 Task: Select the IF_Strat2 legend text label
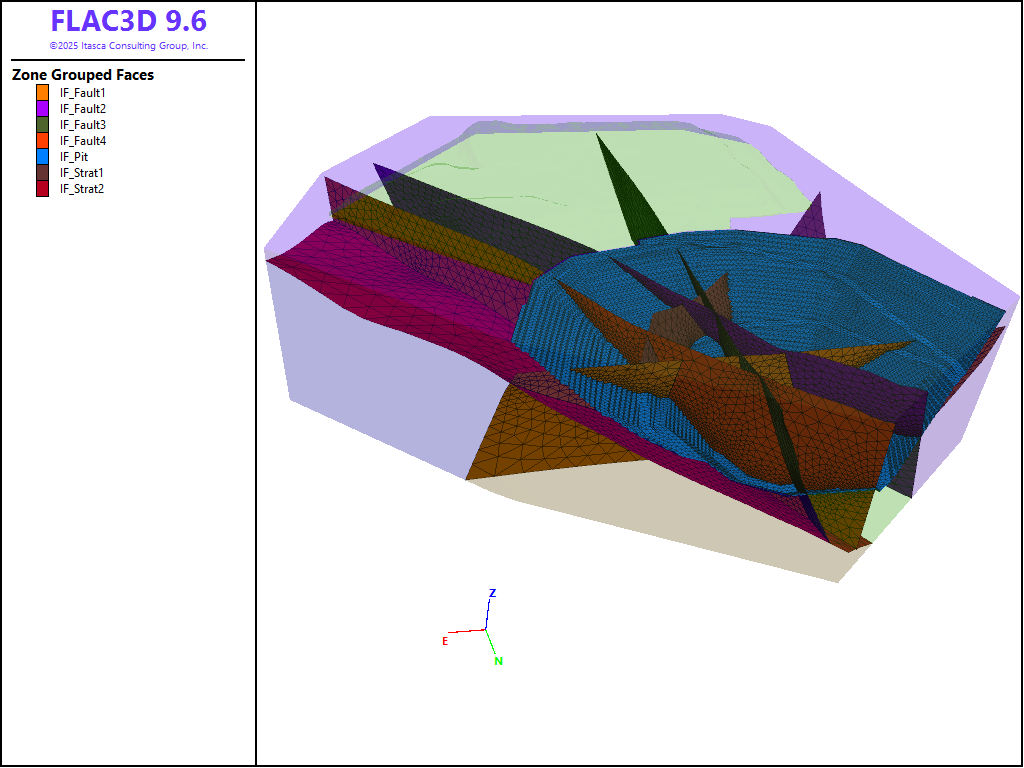click(x=82, y=189)
